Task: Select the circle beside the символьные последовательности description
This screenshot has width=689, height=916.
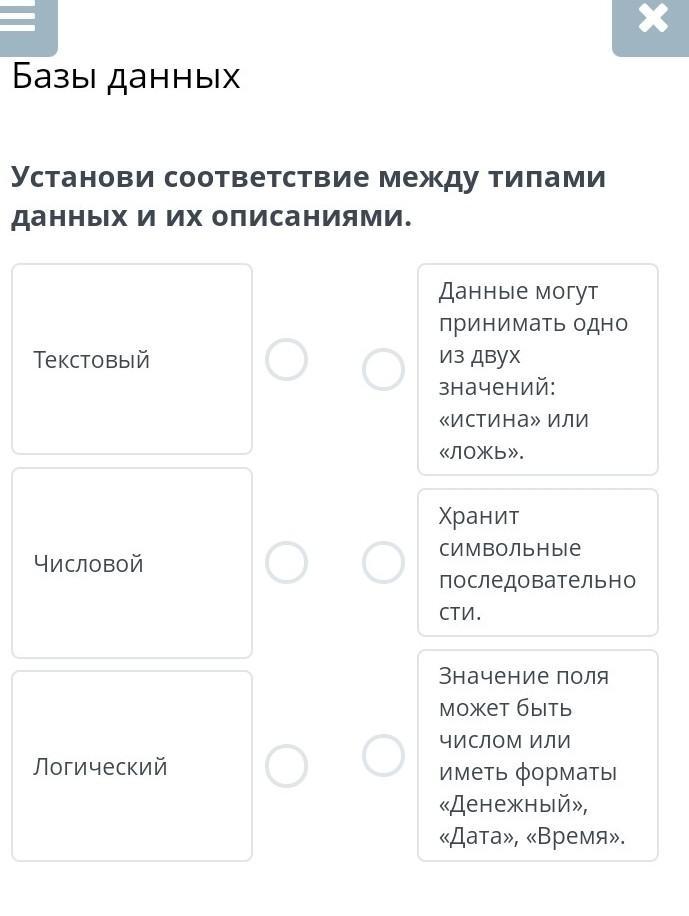Action: 383,563
